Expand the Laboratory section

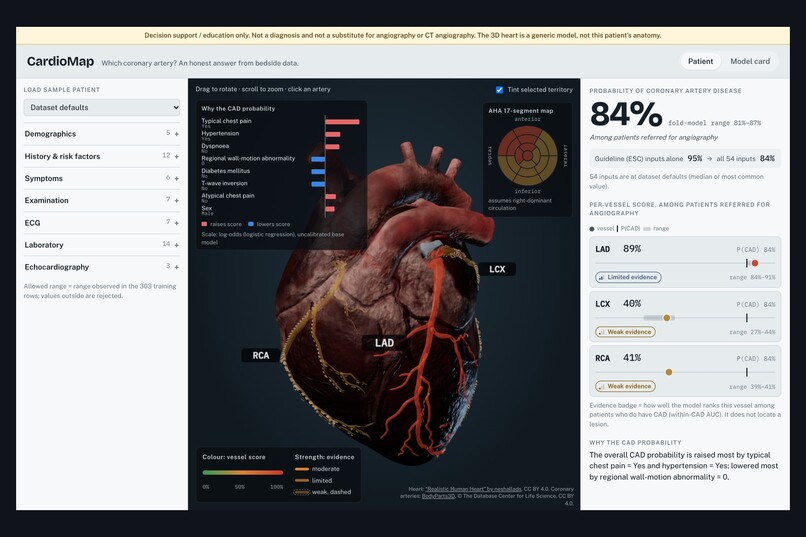tap(102, 245)
